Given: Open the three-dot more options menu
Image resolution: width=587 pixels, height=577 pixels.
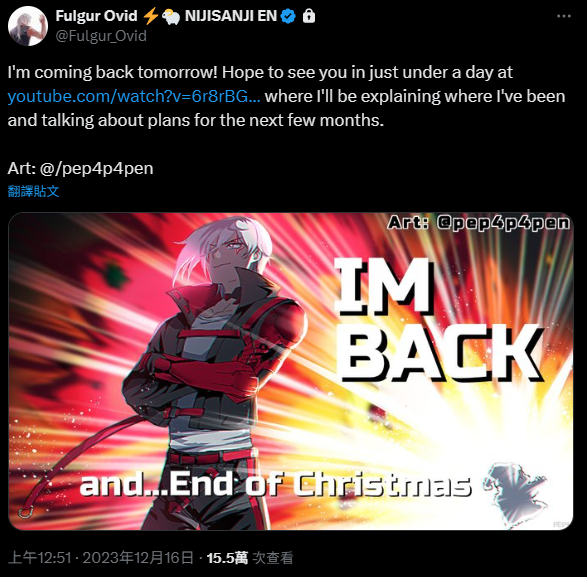Looking at the screenshot, I should [563, 16].
